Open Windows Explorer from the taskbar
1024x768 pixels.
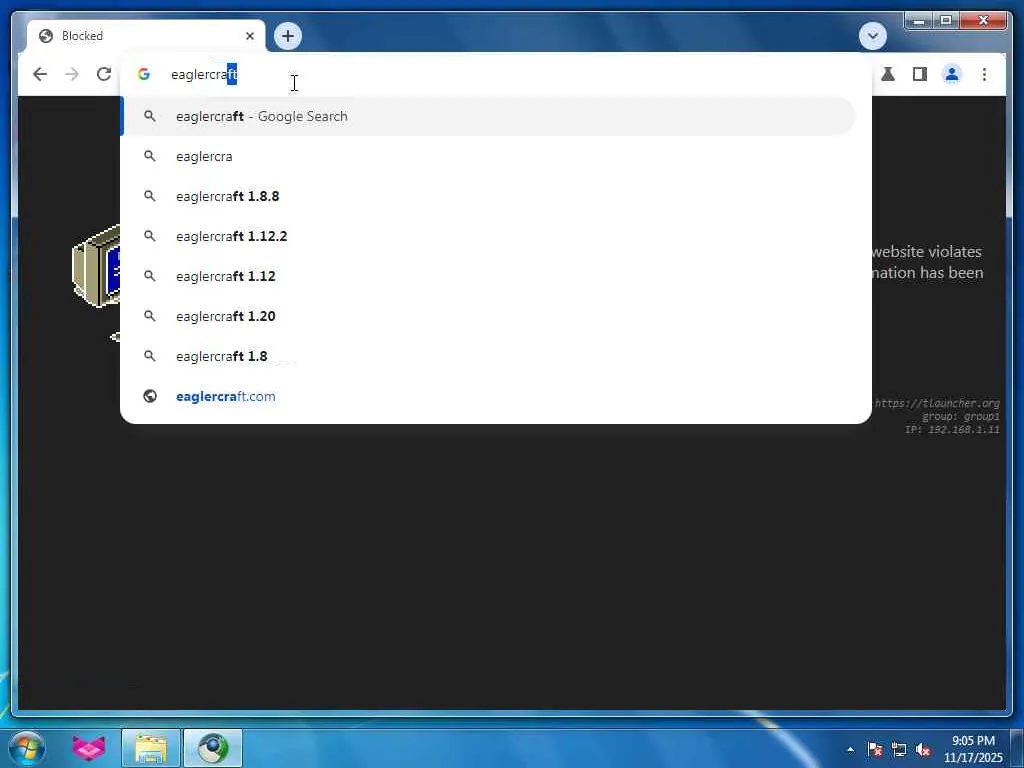tap(151, 748)
